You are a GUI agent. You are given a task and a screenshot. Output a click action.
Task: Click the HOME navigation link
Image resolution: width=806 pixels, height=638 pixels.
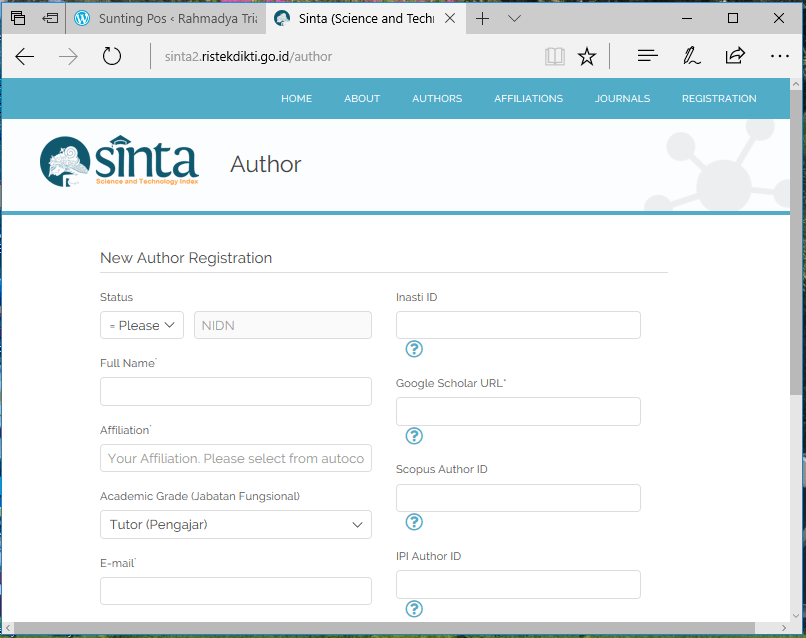296,98
